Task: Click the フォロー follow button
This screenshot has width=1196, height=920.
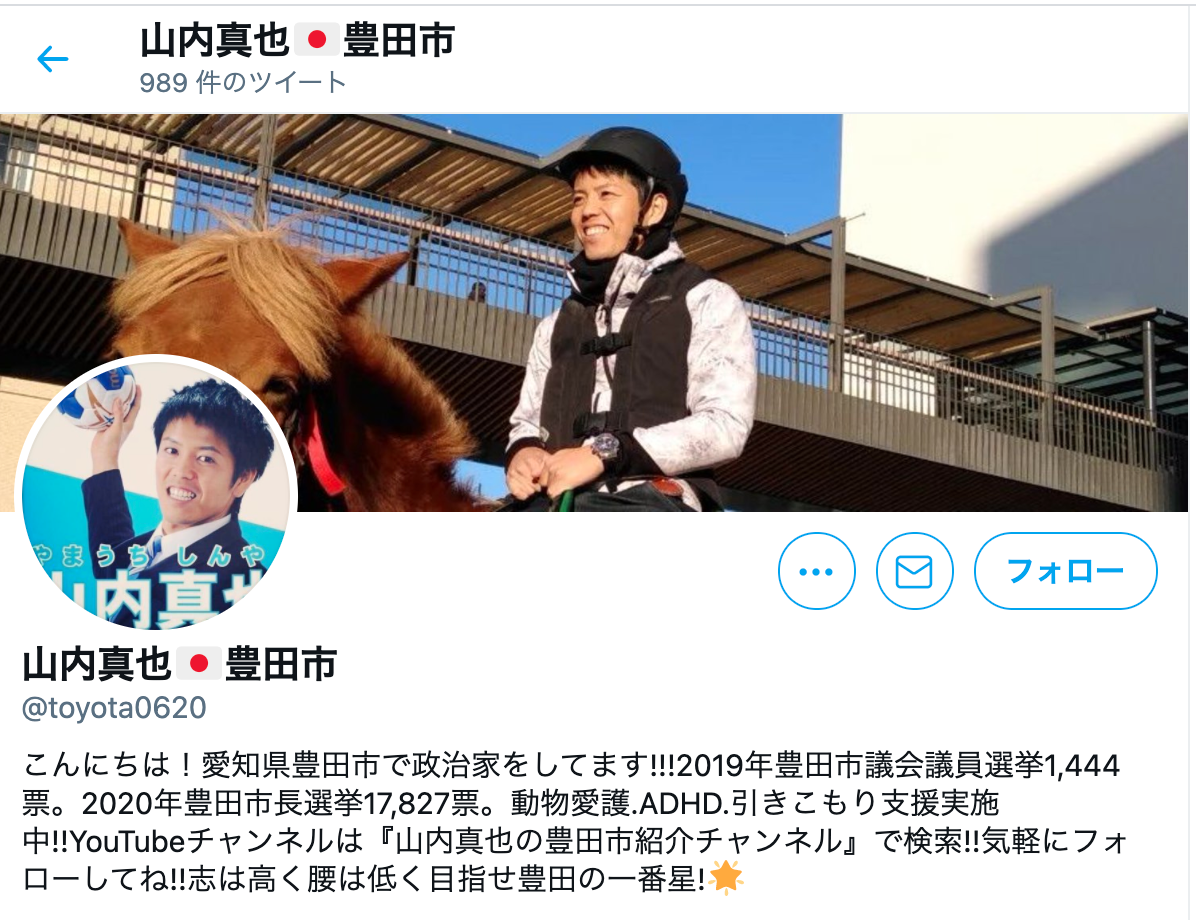Action: [1066, 571]
